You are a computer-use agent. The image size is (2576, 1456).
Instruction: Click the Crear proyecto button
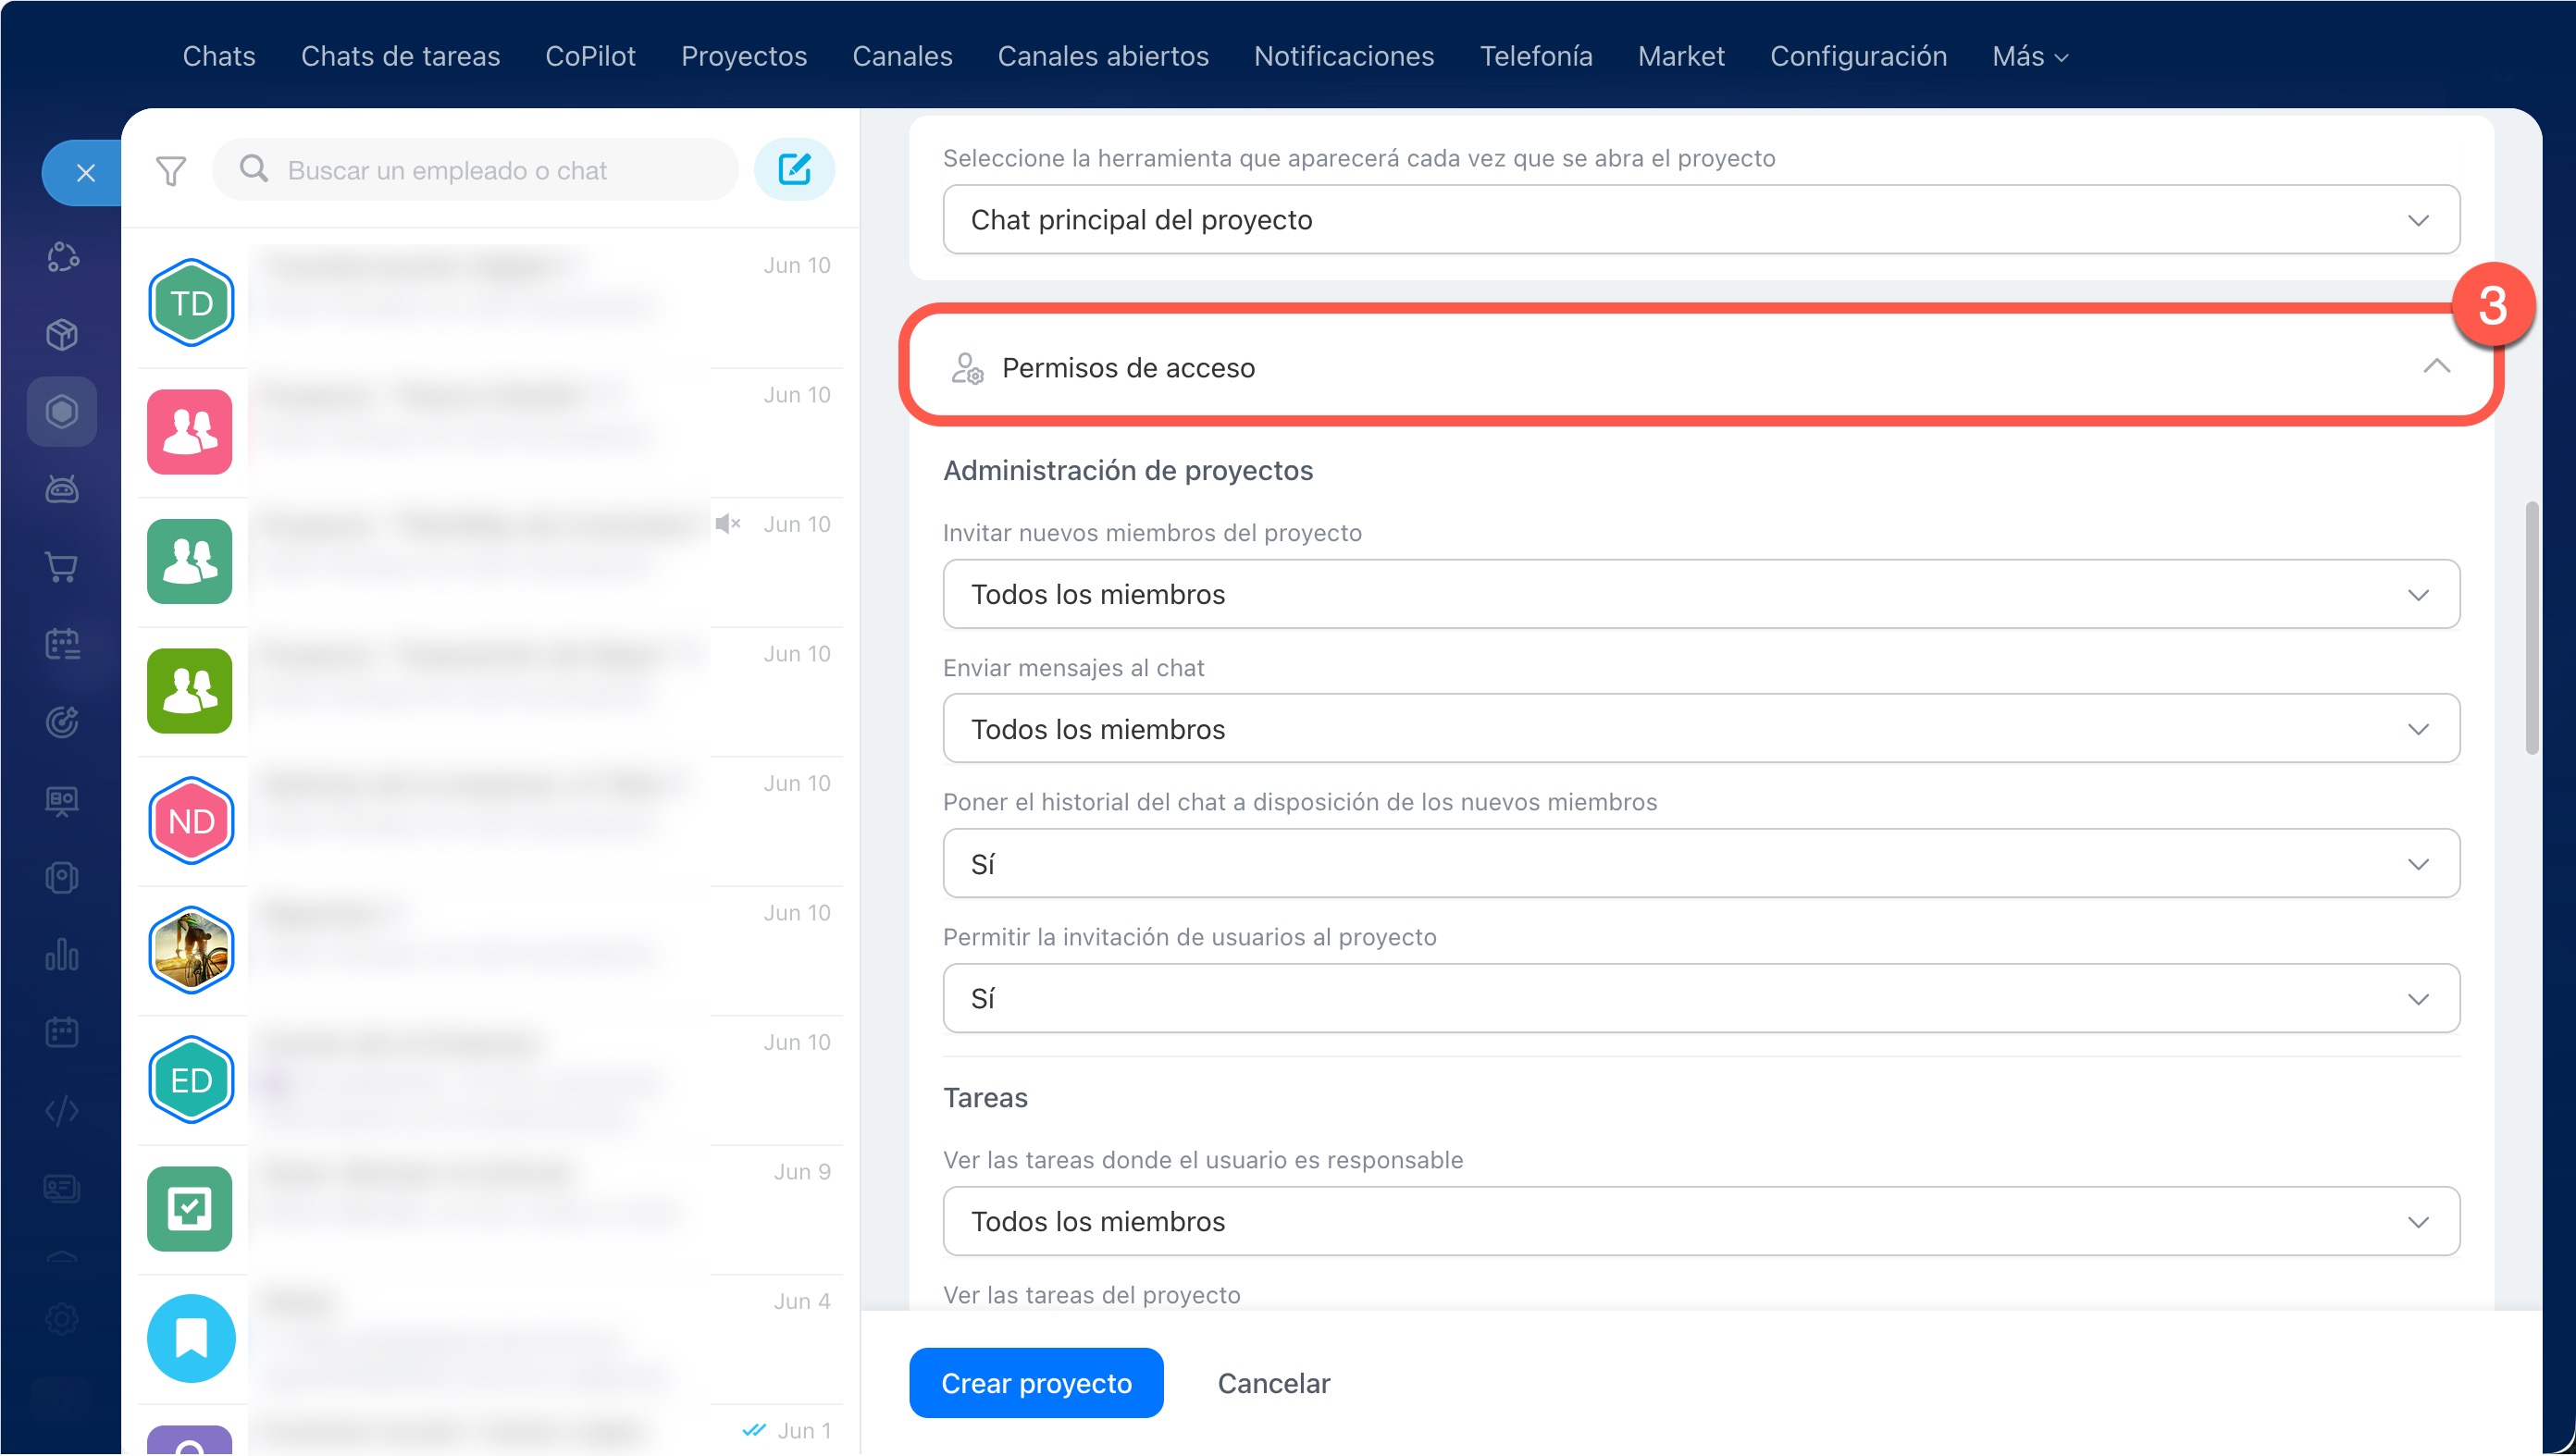(x=1036, y=1383)
